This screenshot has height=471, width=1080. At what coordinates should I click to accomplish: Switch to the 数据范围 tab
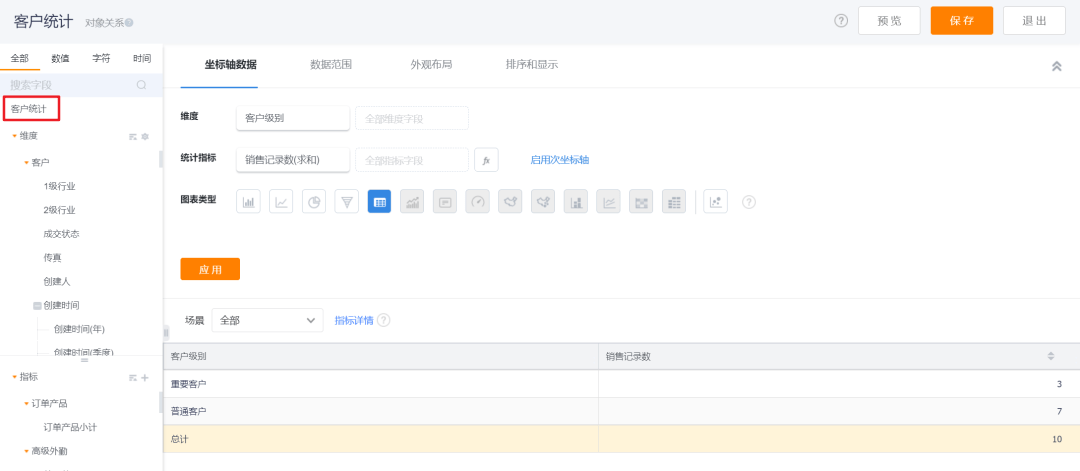click(331, 65)
